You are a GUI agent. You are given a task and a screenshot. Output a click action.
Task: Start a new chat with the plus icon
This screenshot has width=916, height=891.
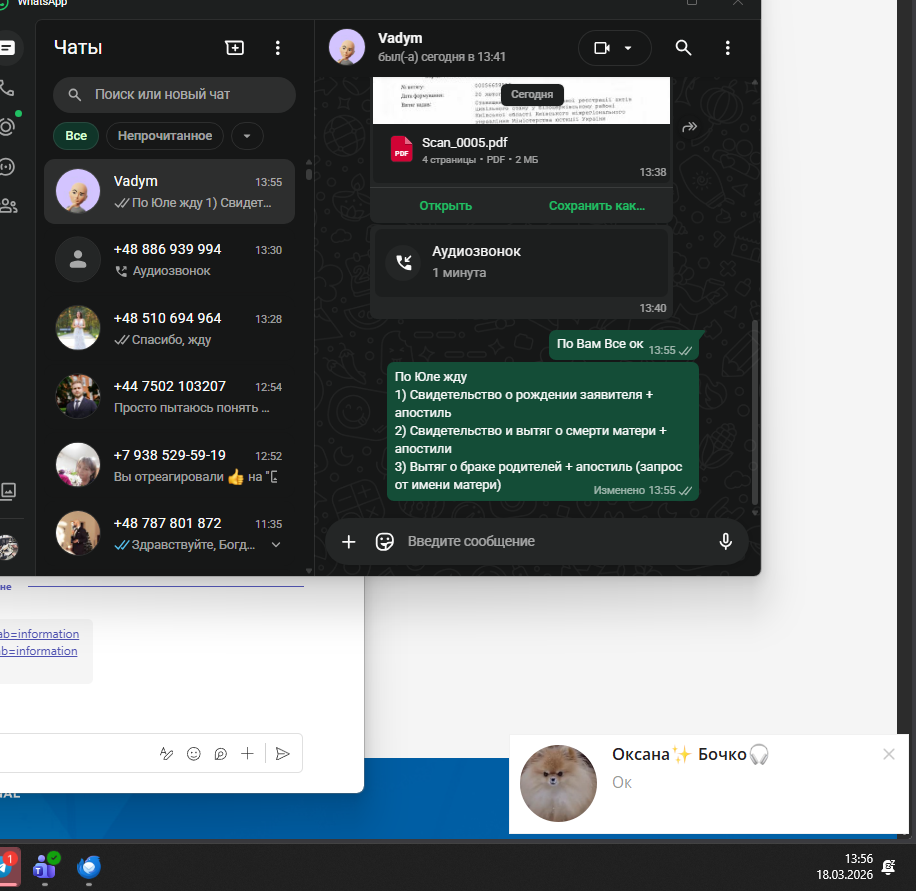point(234,48)
